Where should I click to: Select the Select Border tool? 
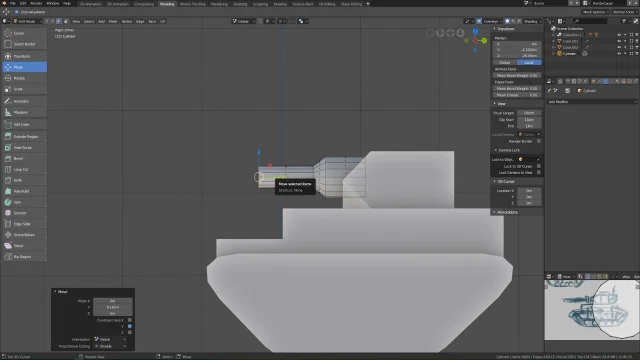[x=24, y=44]
